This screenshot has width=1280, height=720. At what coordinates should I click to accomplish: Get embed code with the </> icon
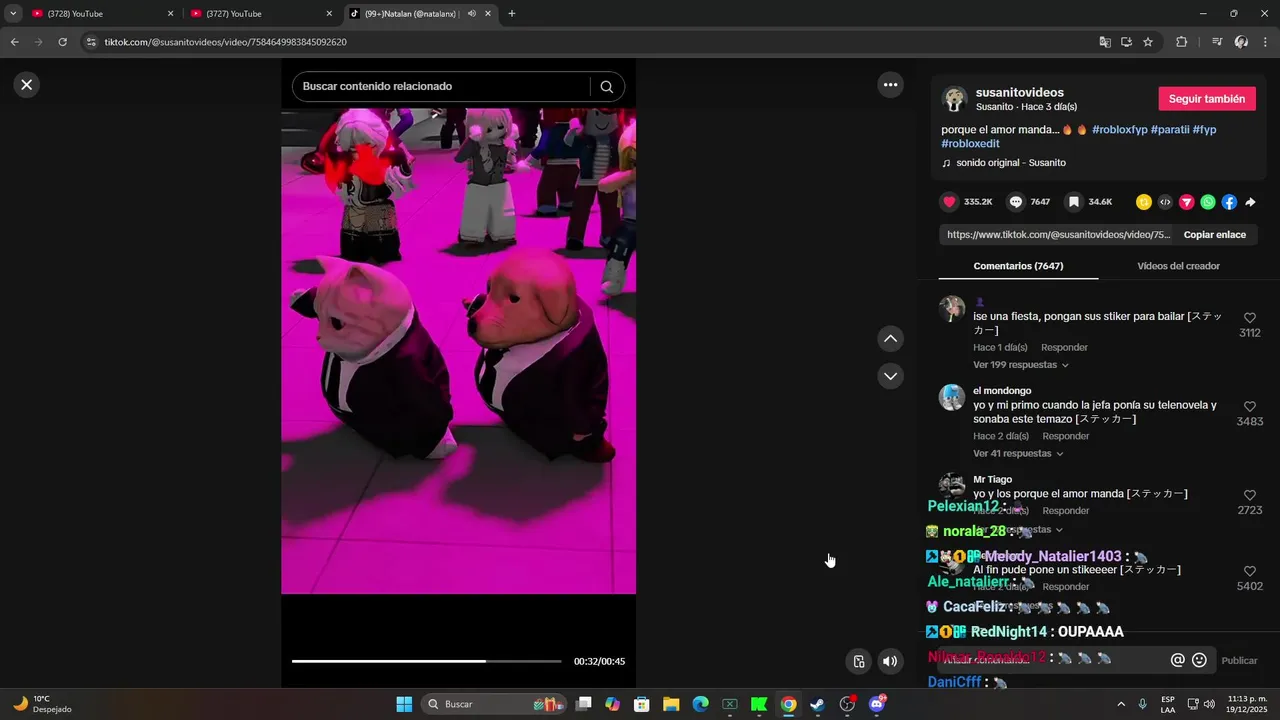(x=1165, y=202)
